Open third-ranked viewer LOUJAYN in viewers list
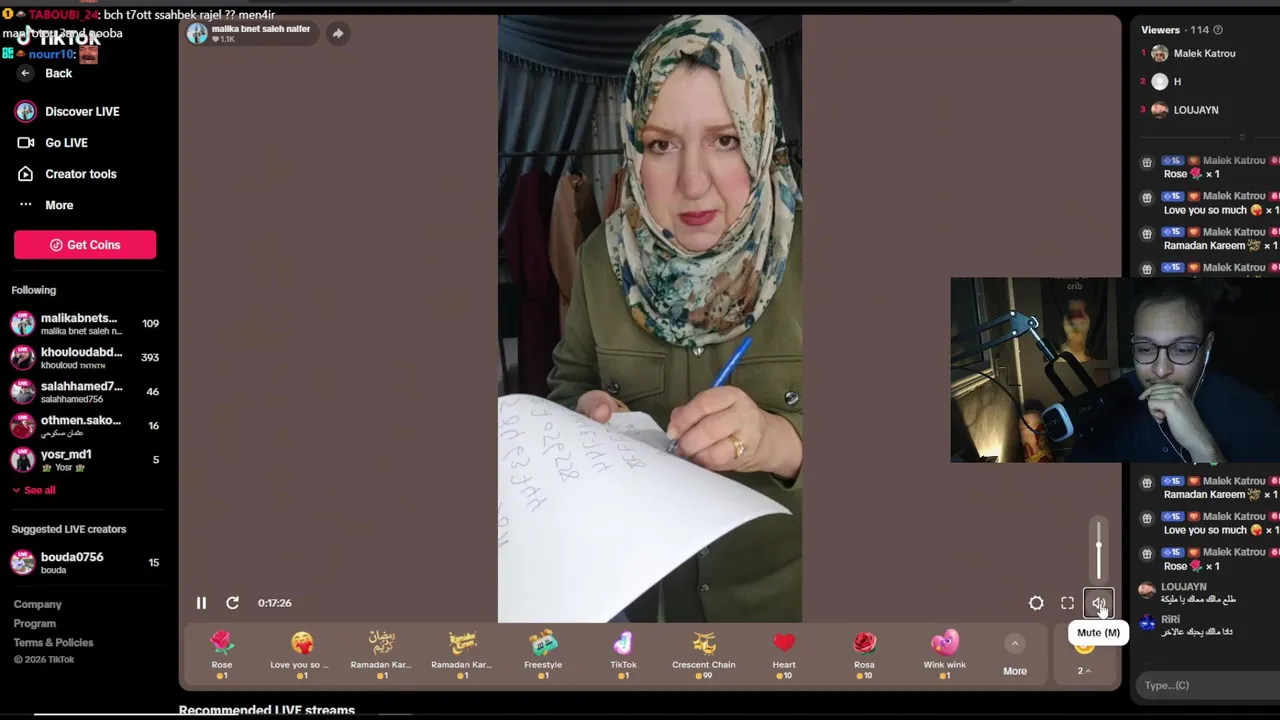The image size is (1280, 720). [x=1196, y=110]
